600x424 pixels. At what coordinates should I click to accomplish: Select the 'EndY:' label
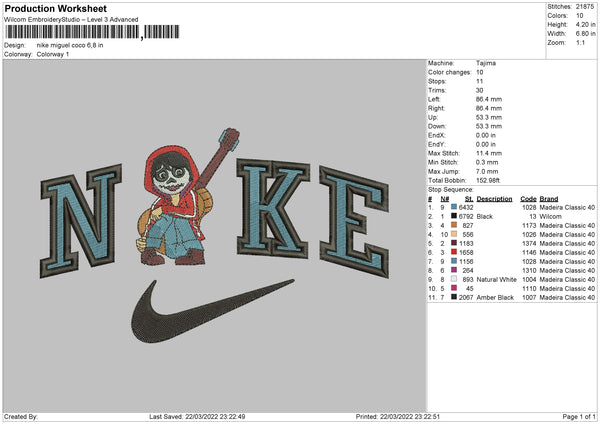pyautogui.click(x=437, y=144)
